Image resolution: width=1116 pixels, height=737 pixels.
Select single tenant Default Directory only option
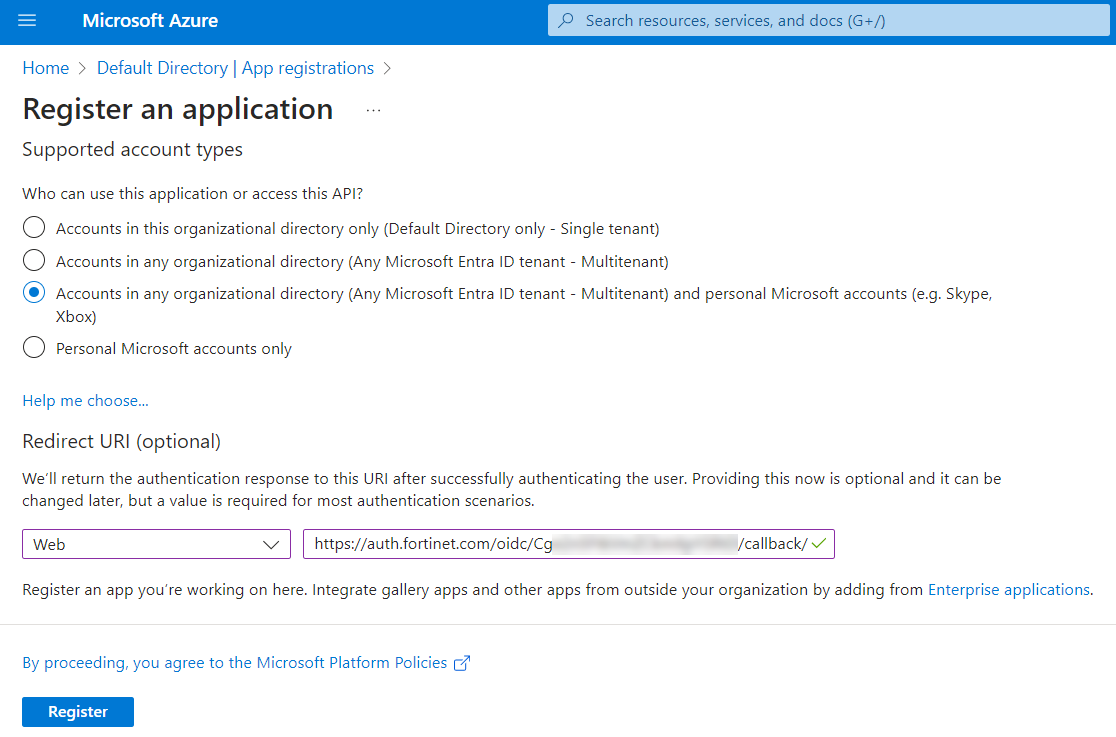[34, 228]
